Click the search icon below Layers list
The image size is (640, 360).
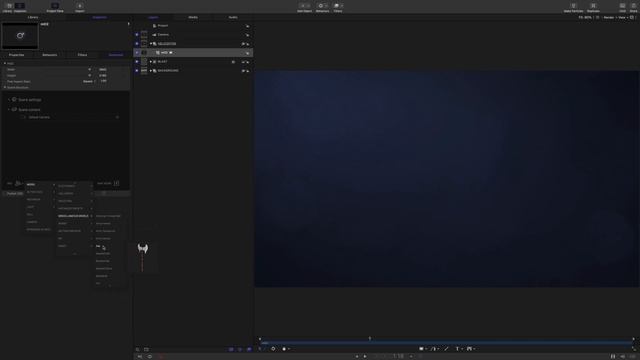(x=138, y=349)
